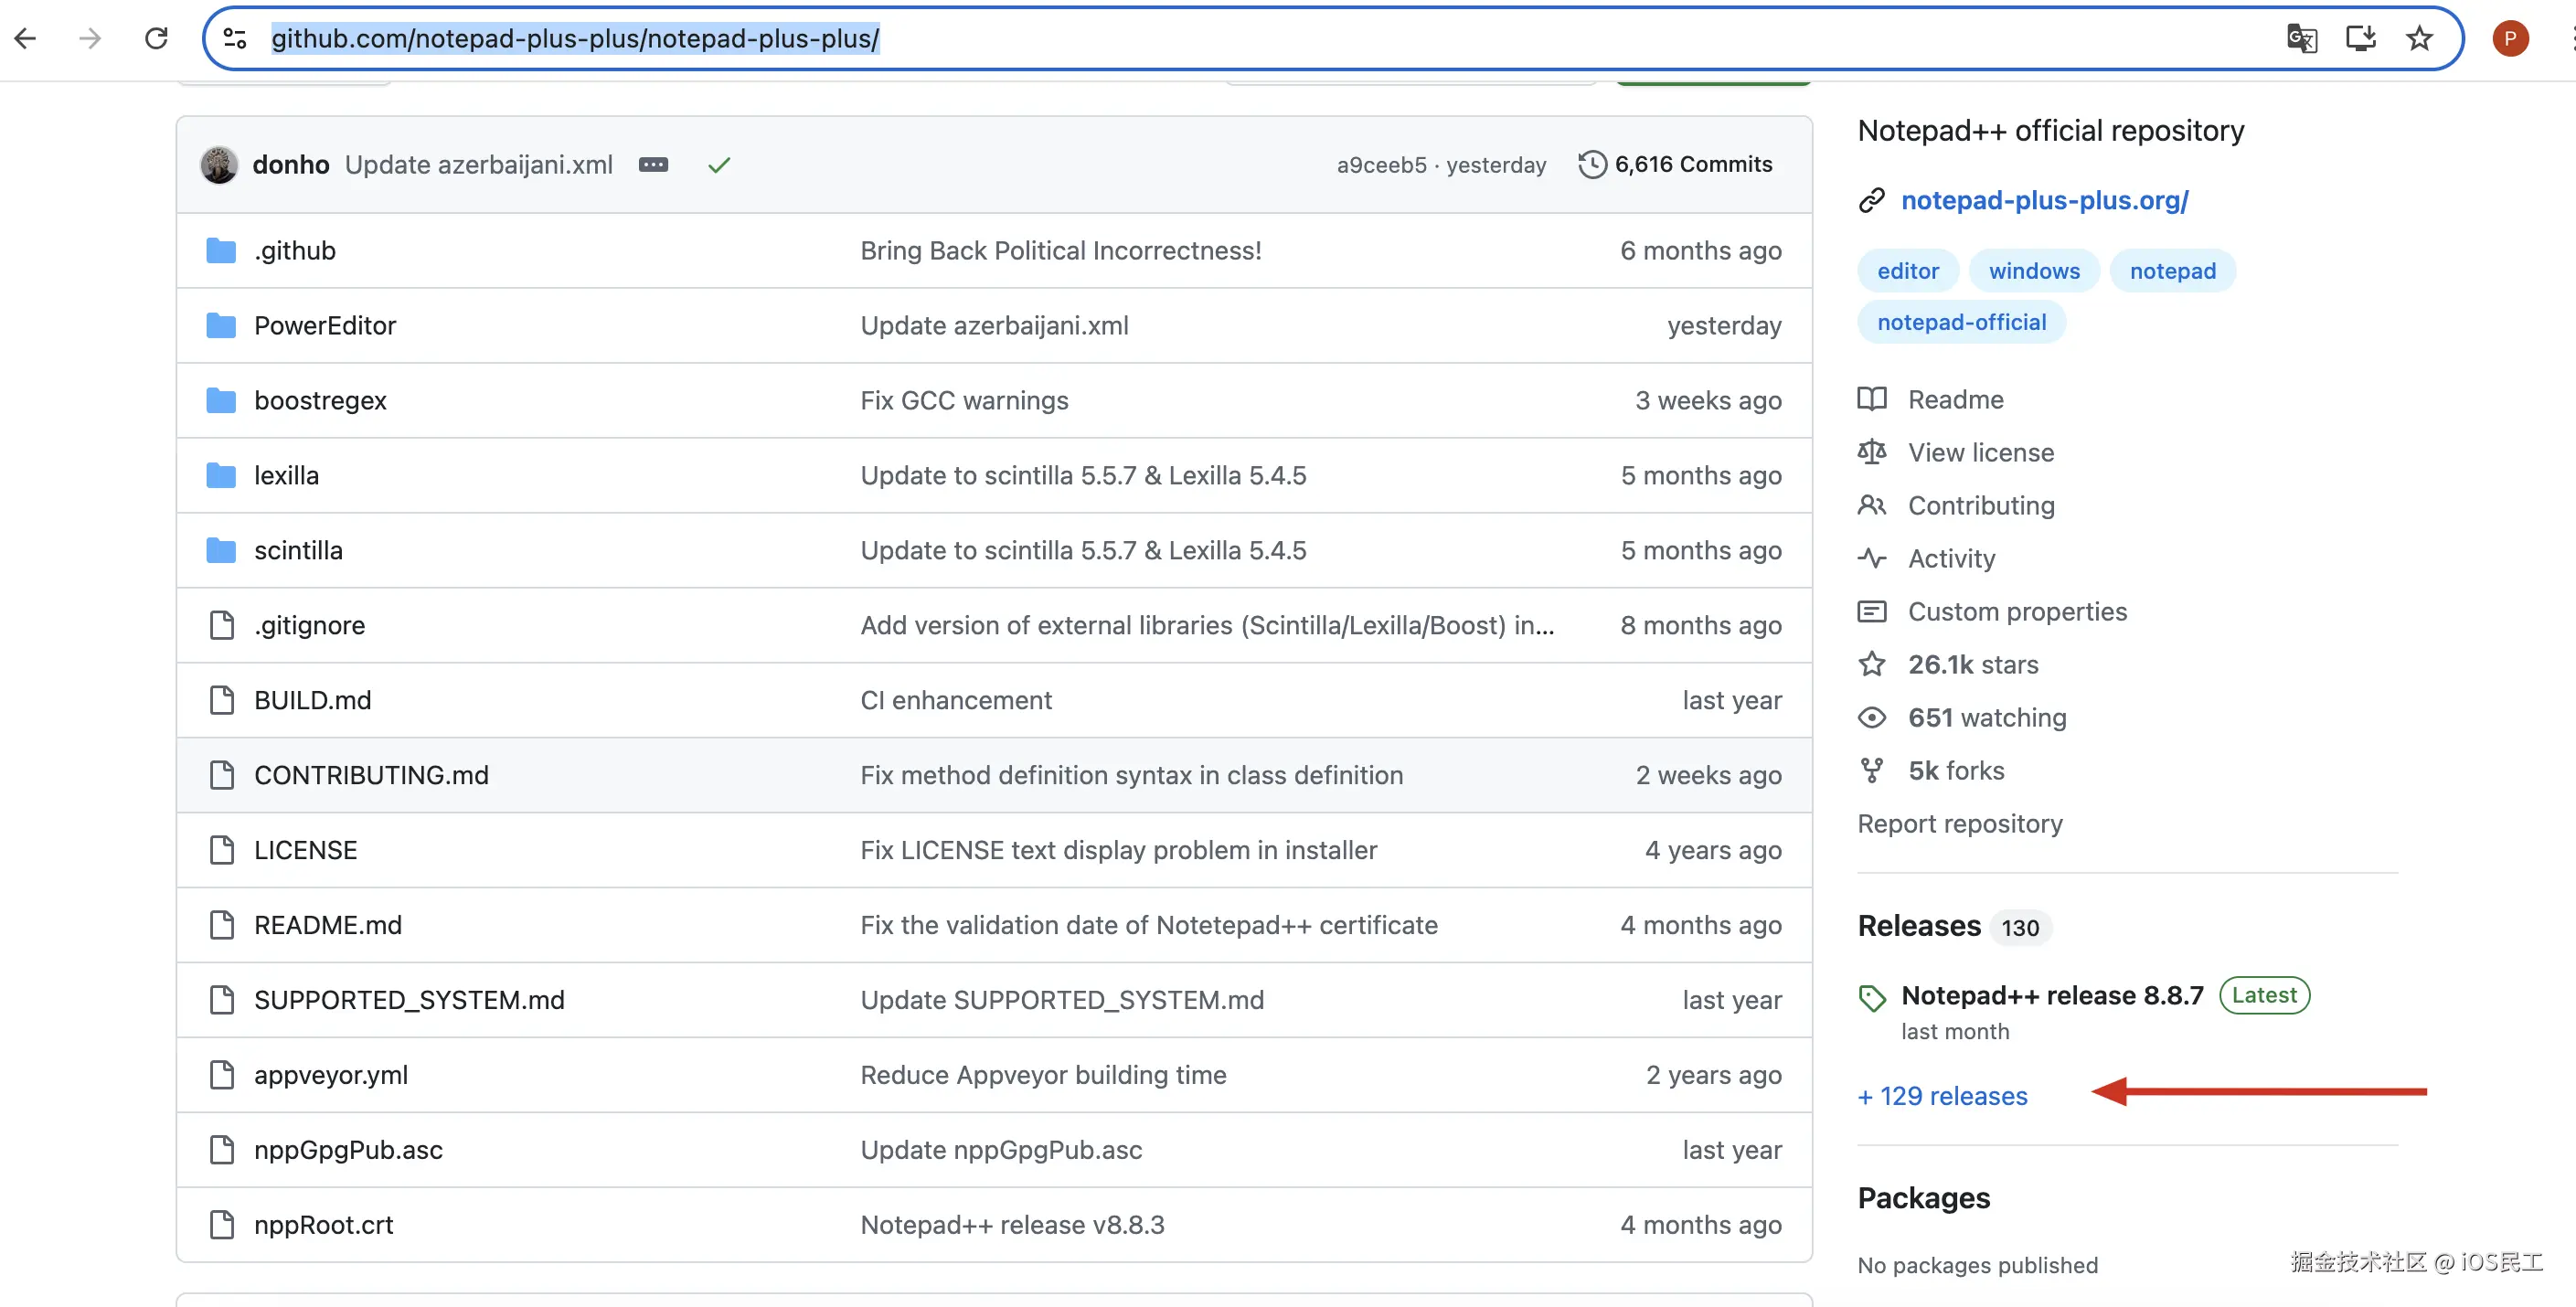Reload the page with the refresh icon
The height and width of the screenshot is (1307, 2576).
pos(156,38)
